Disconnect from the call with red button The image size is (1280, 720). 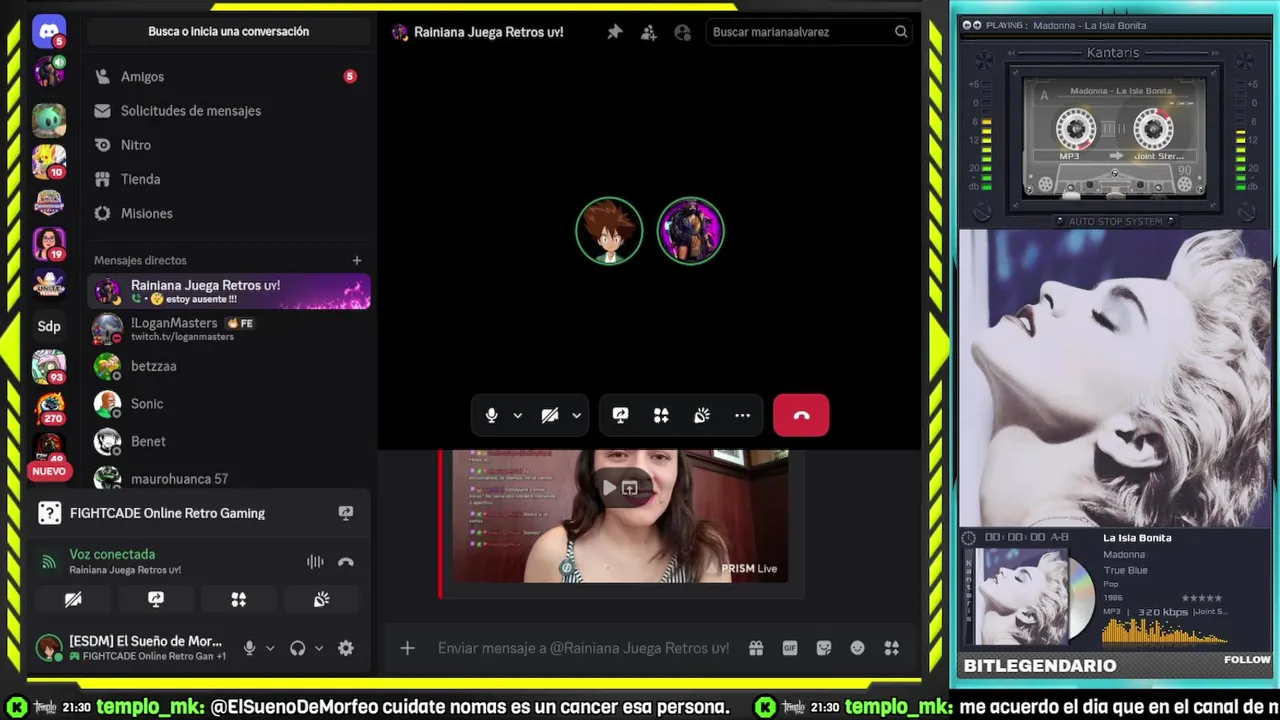point(801,415)
